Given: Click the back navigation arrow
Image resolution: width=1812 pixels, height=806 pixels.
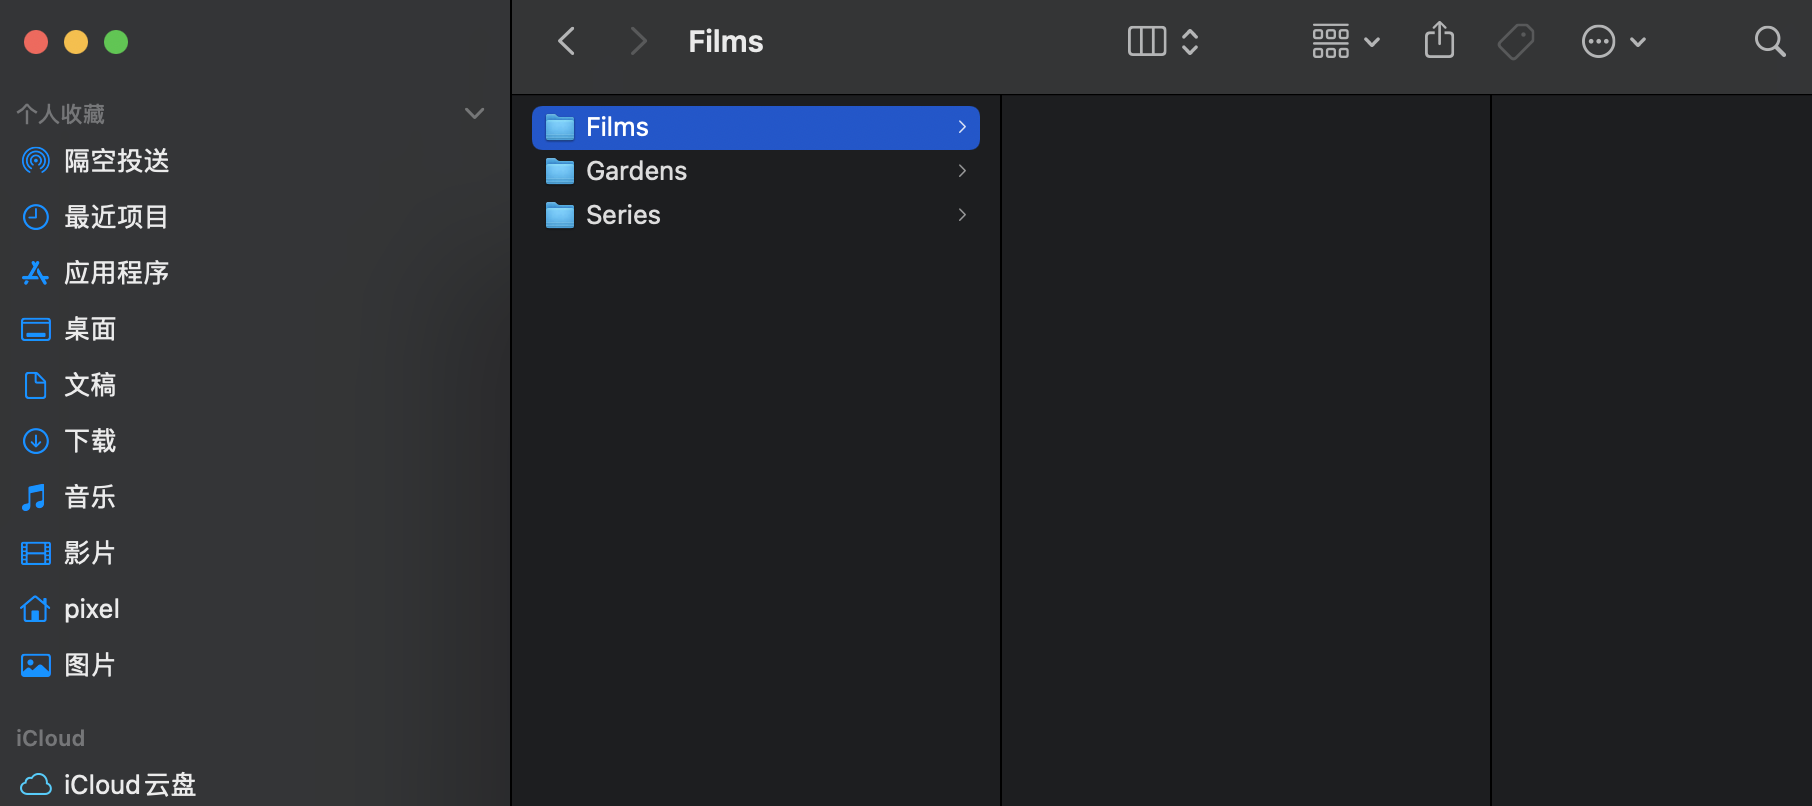Looking at the screenshot, I should pyautogui.click(x=567, y=41).
